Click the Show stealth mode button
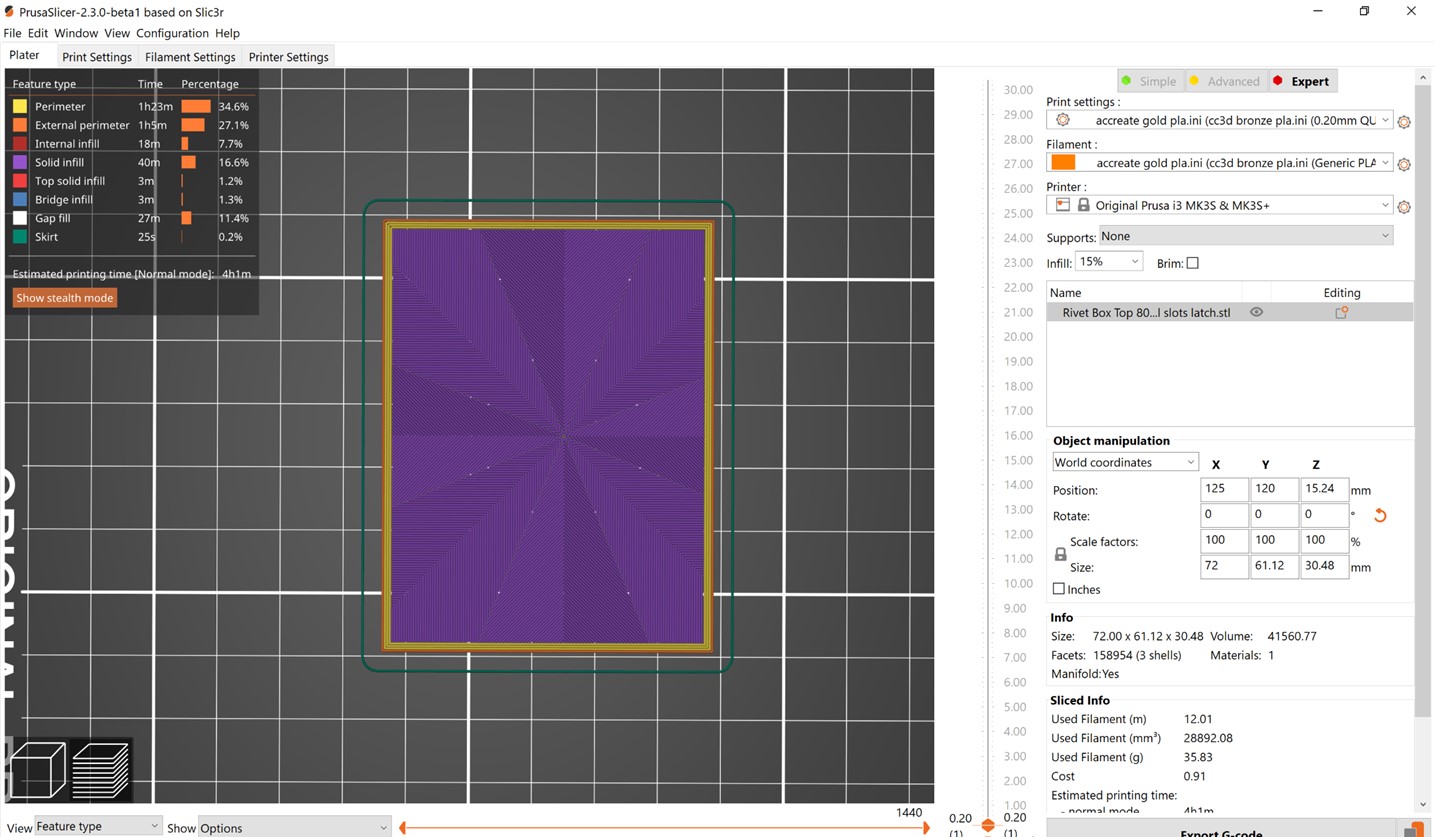 64,297
